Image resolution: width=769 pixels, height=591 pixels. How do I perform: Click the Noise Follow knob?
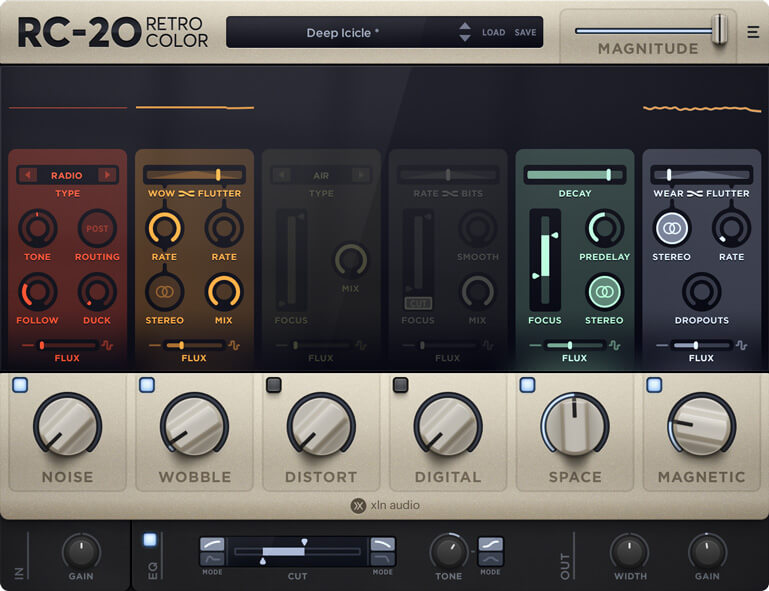click(38, 292)
